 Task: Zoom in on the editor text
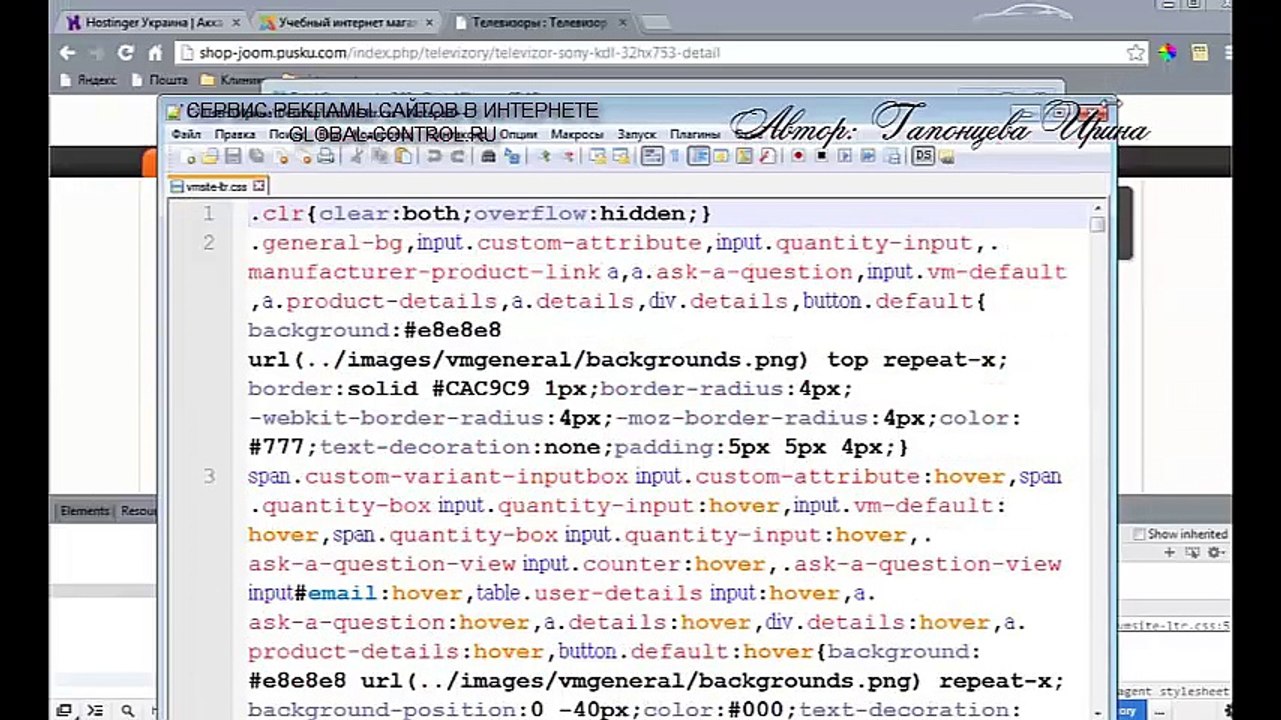(543, 156)
